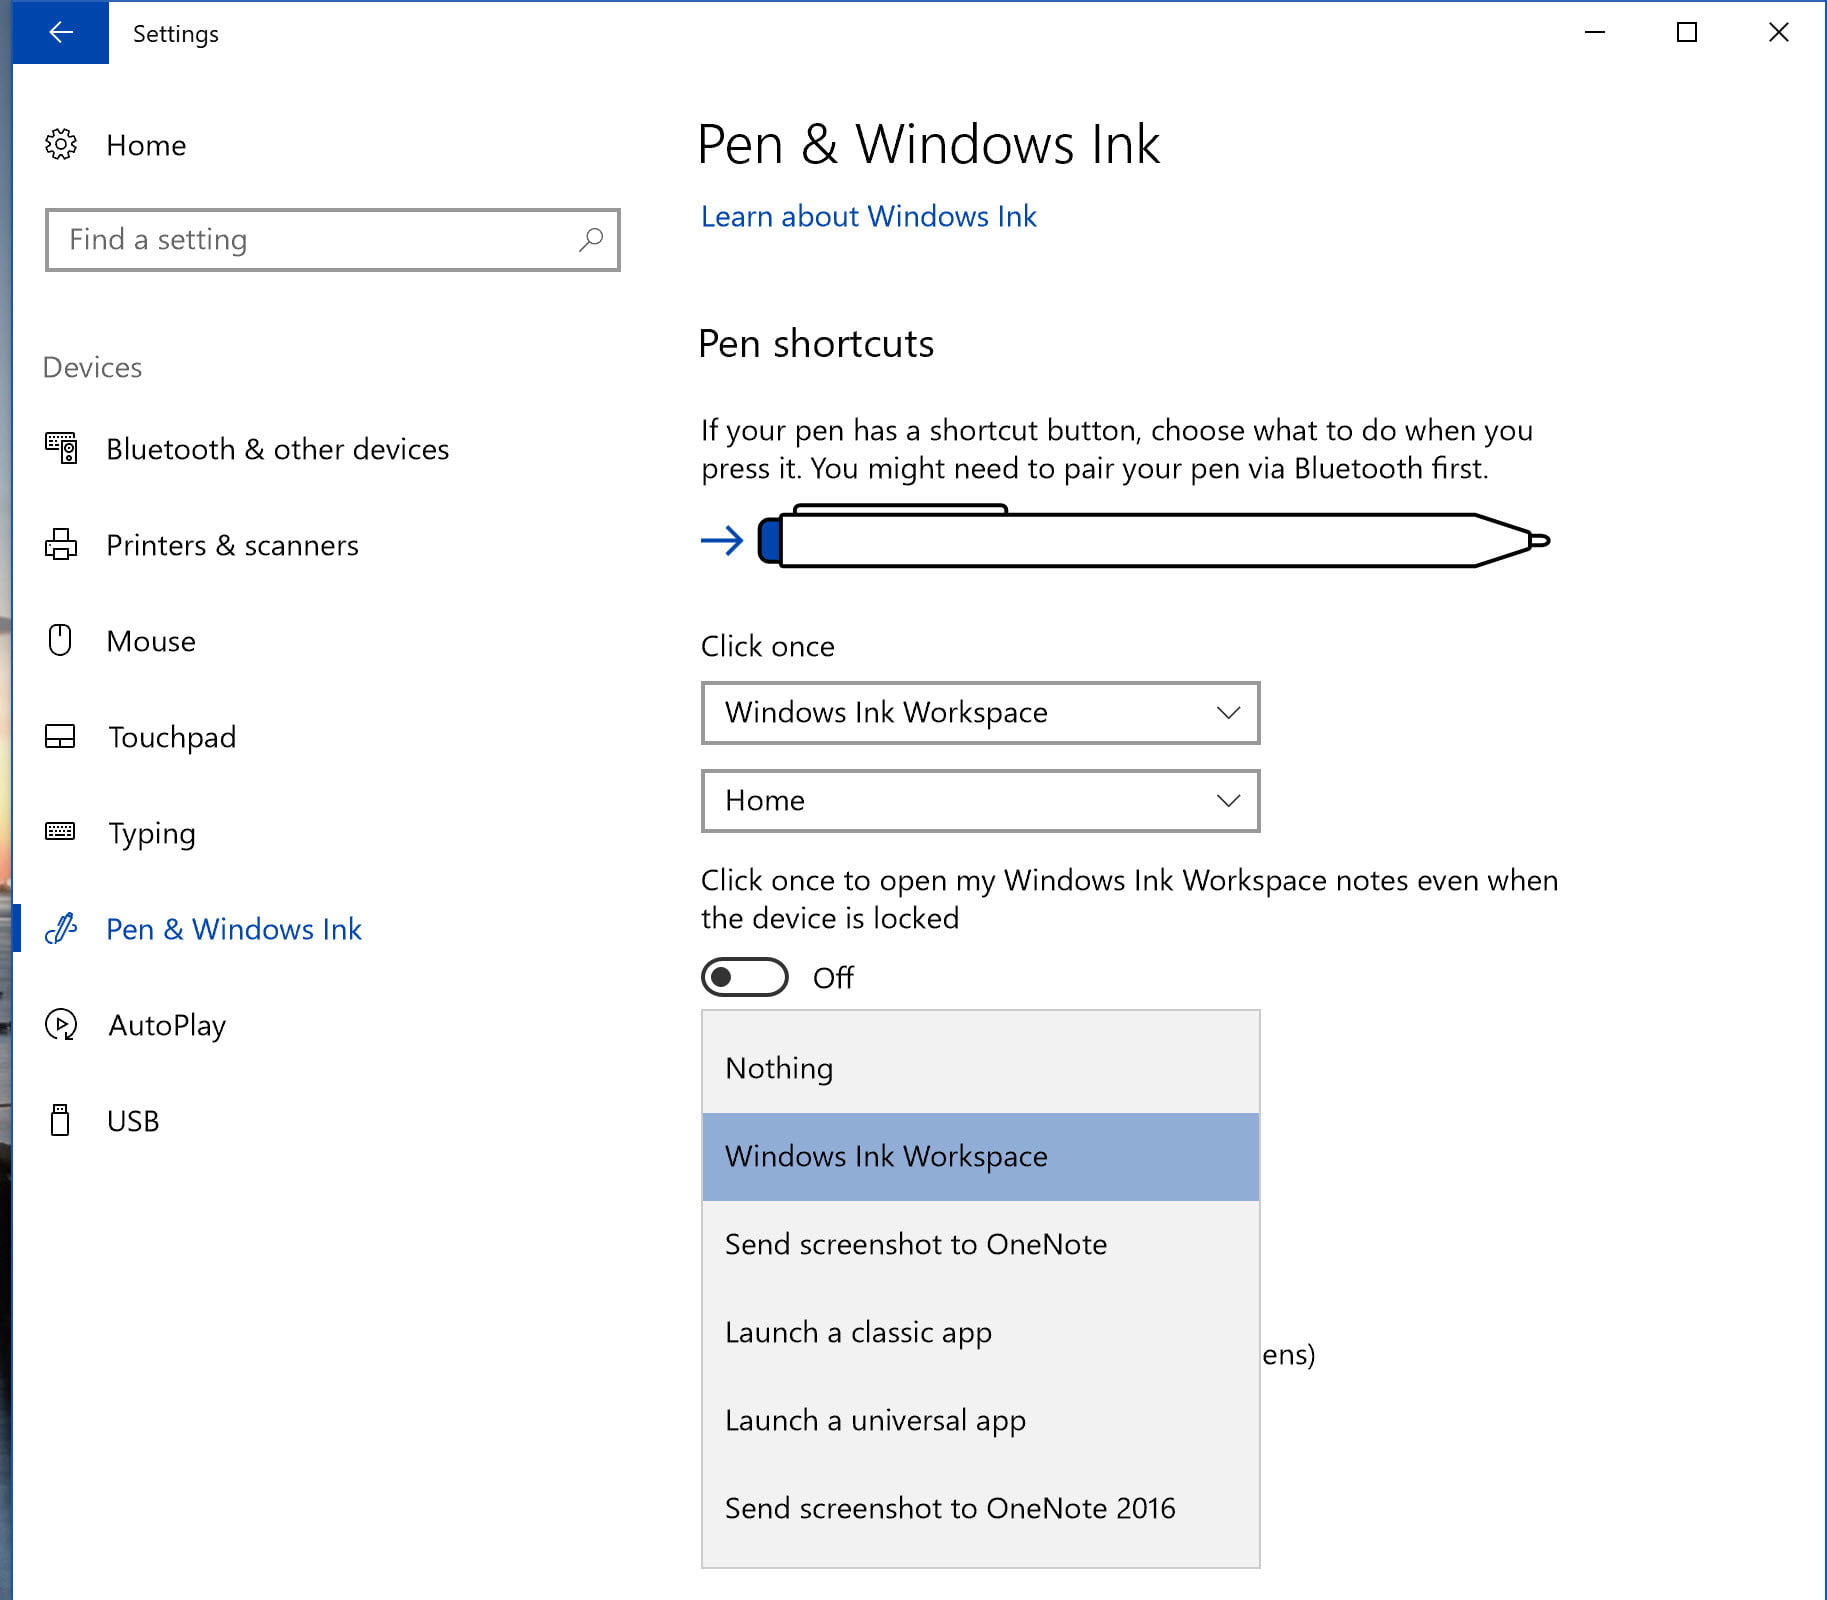Screen dimensions: 1827x1600
Task: Click the Learn about Windows Ink link
Action: click(868, 216)
